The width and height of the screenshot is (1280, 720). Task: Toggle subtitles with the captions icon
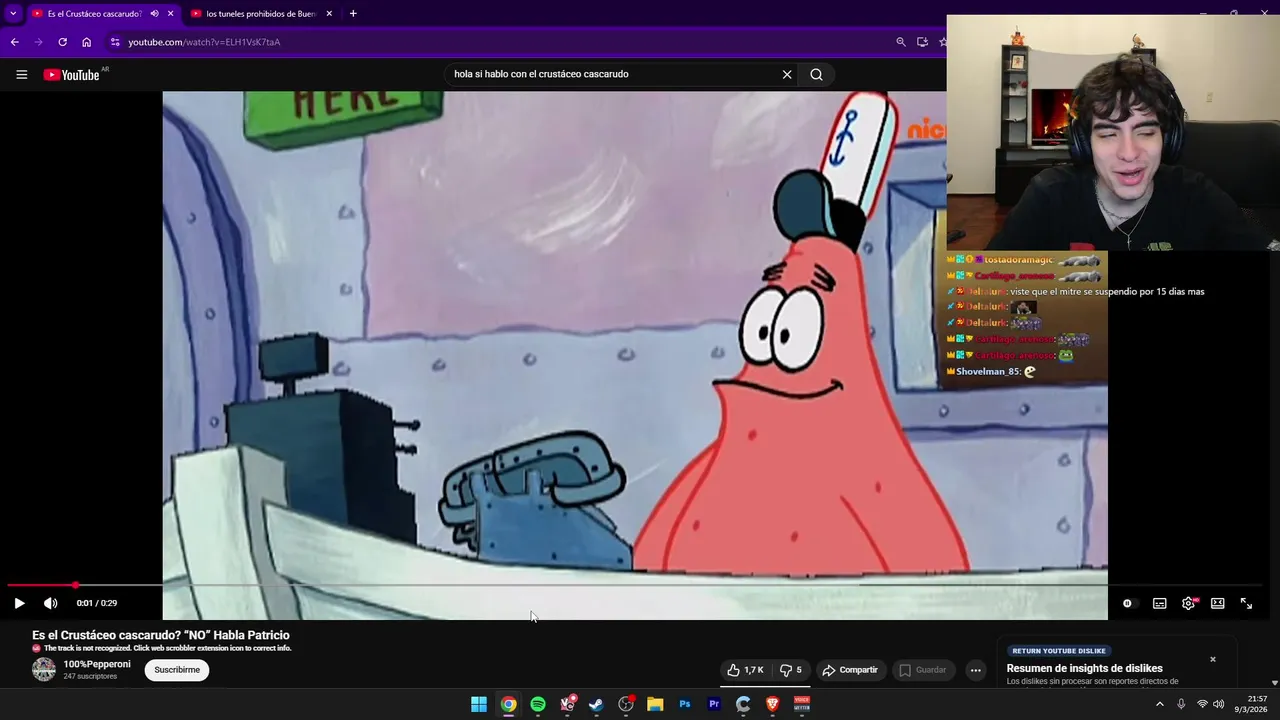1160,603
